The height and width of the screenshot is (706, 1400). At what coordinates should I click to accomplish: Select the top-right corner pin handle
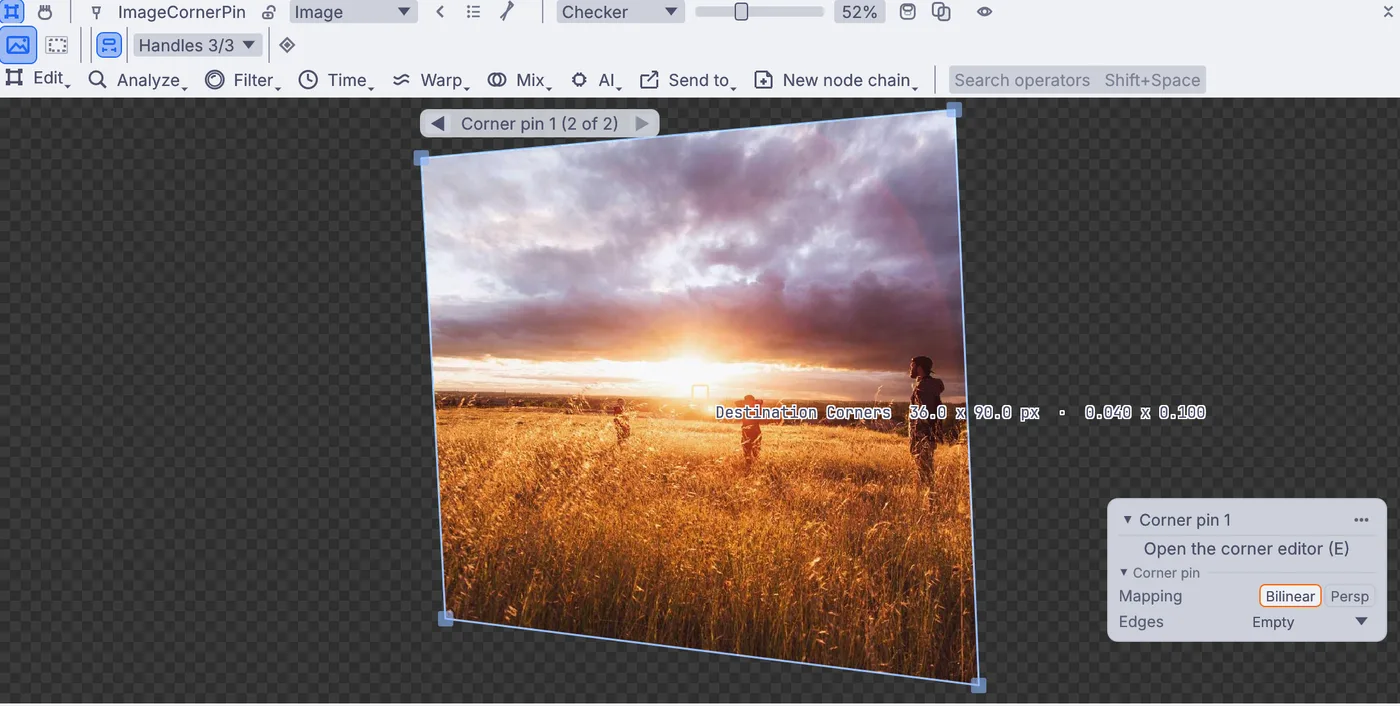(x=954, y=109)
